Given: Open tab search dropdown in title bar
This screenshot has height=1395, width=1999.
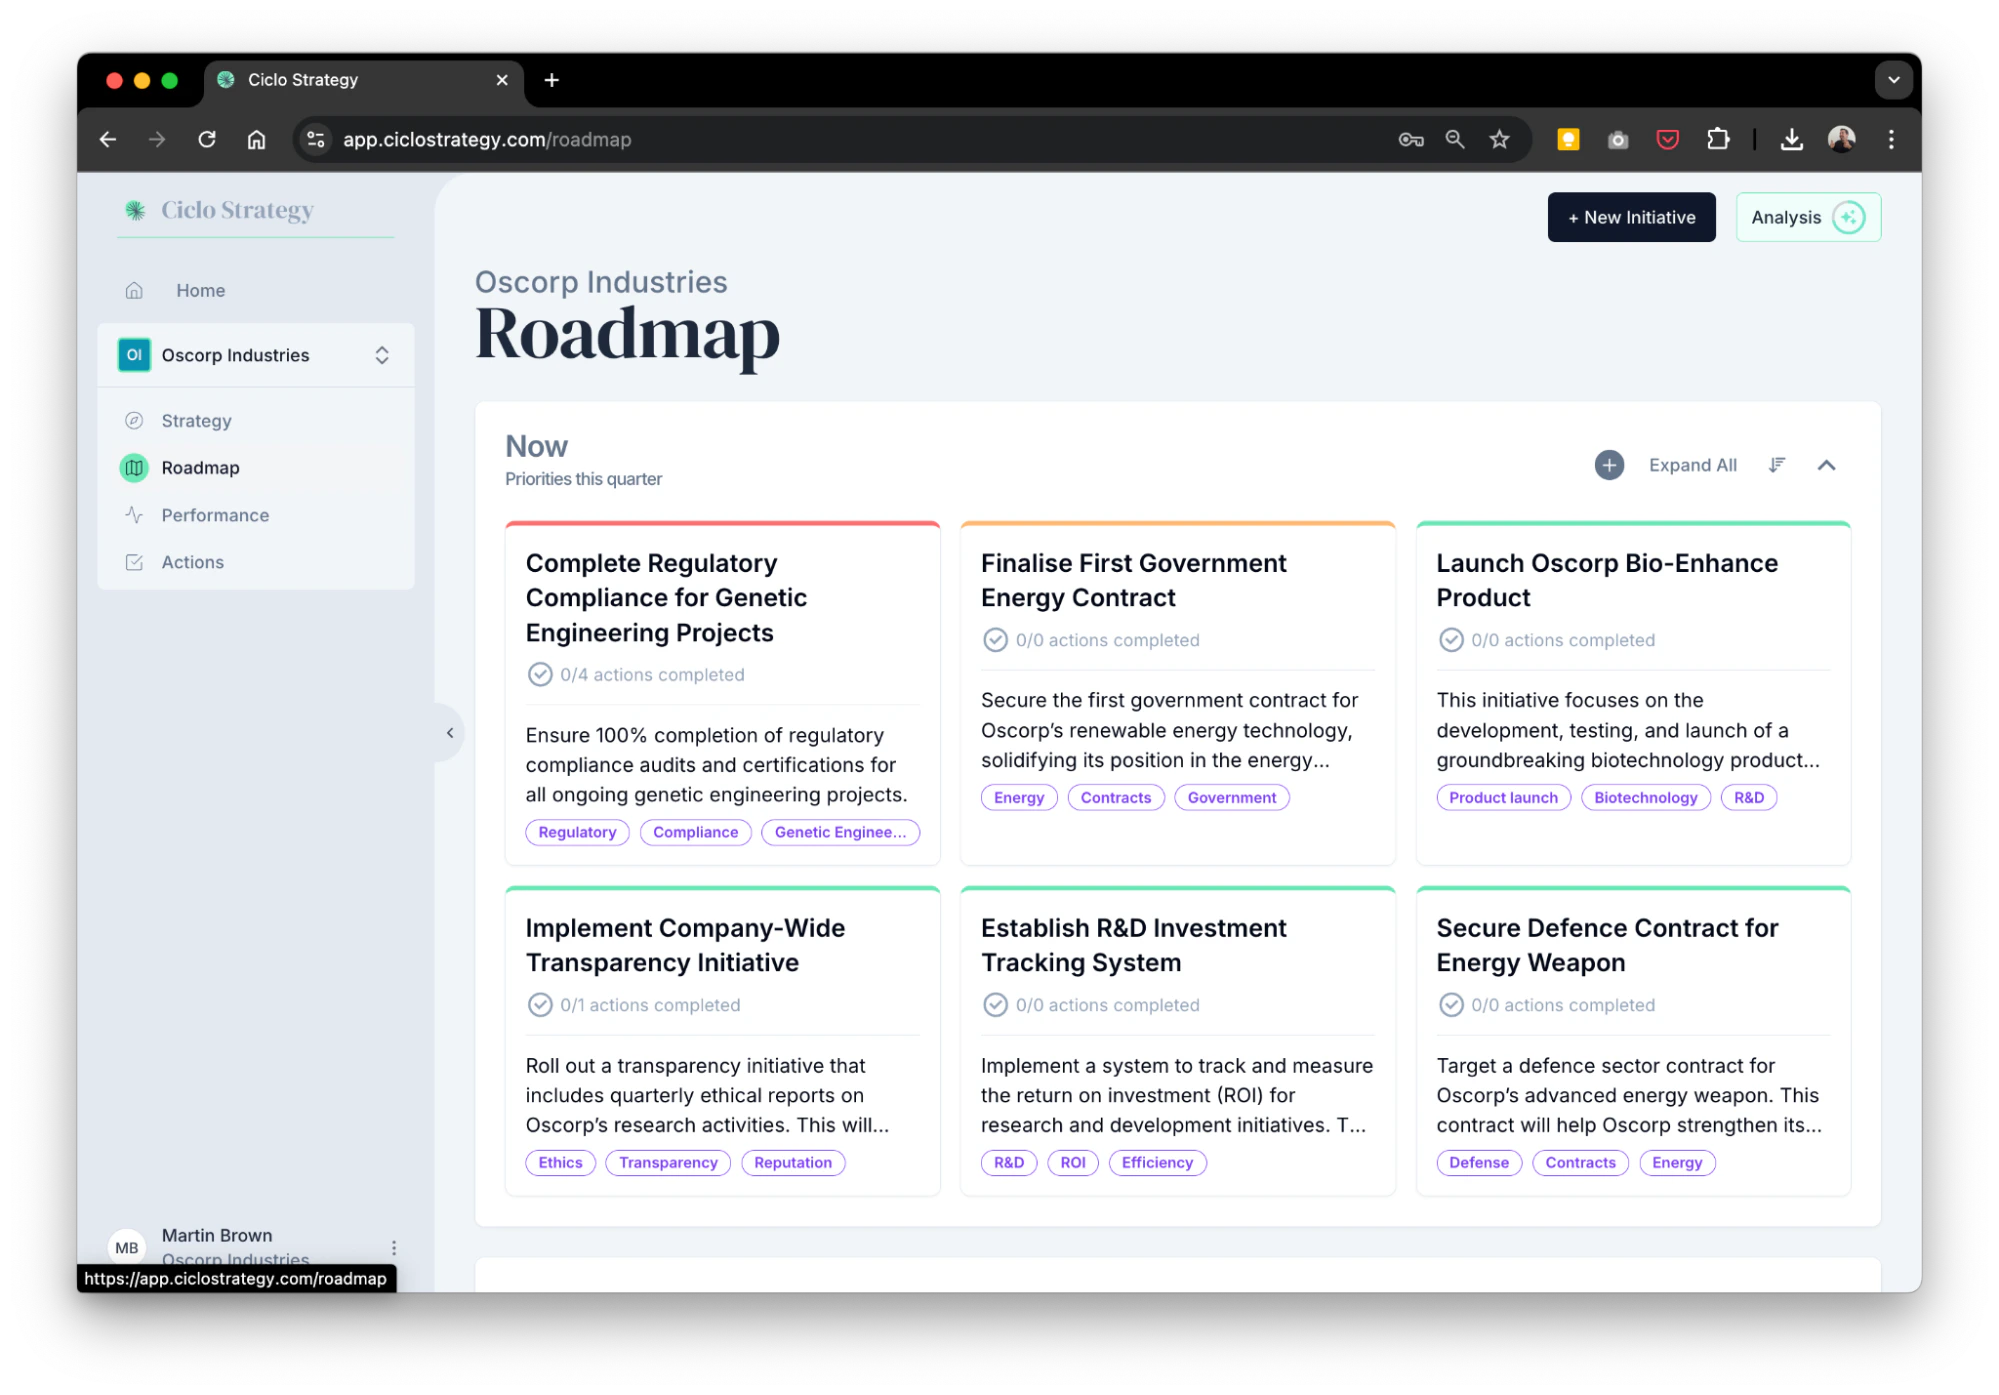Looking at the screenshot, I should point(1893,80).
